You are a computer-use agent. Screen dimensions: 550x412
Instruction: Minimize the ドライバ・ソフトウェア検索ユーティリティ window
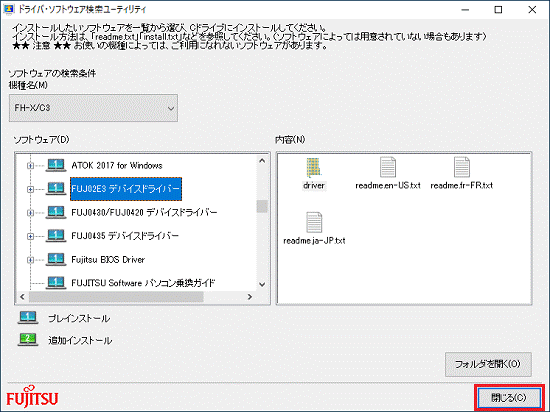pos(465,10)
